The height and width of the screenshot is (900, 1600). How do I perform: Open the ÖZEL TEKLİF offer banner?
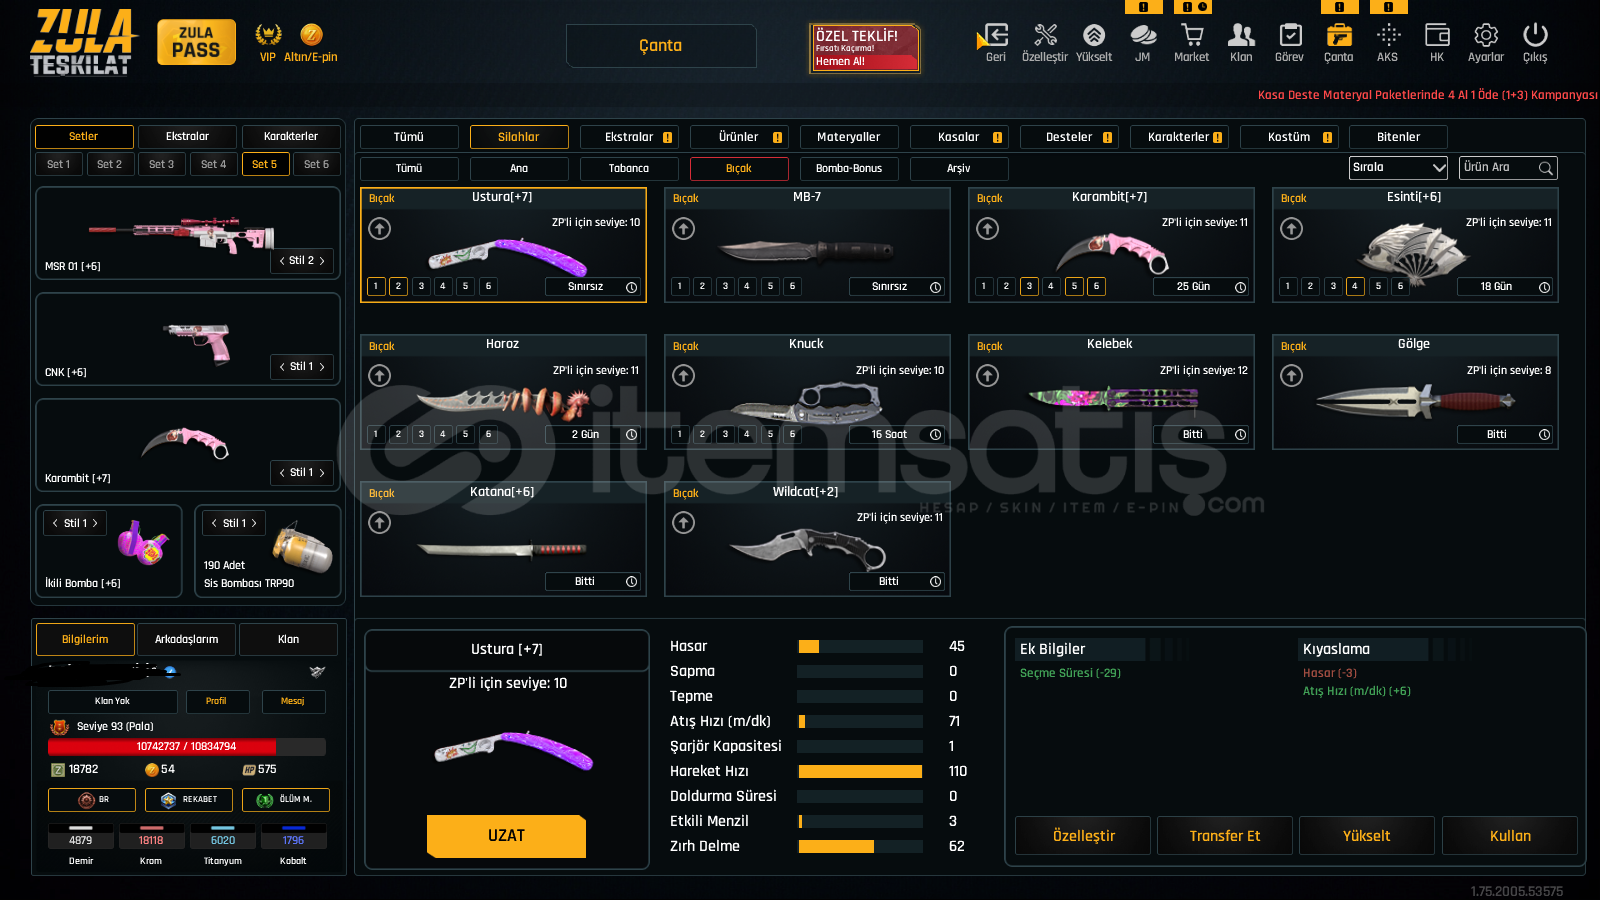click(x=865, y=48)
